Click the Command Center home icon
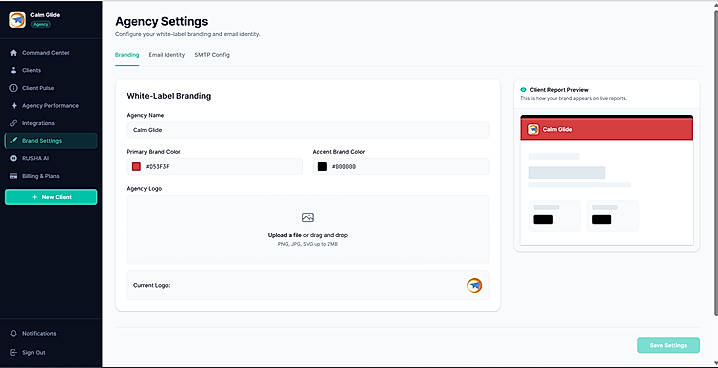This screenshot has width=718, height=368. 13,53
